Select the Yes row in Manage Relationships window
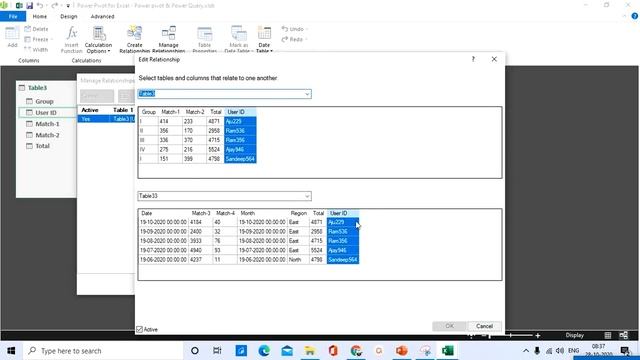The image size is (640, 360). (x=106, y=119)
